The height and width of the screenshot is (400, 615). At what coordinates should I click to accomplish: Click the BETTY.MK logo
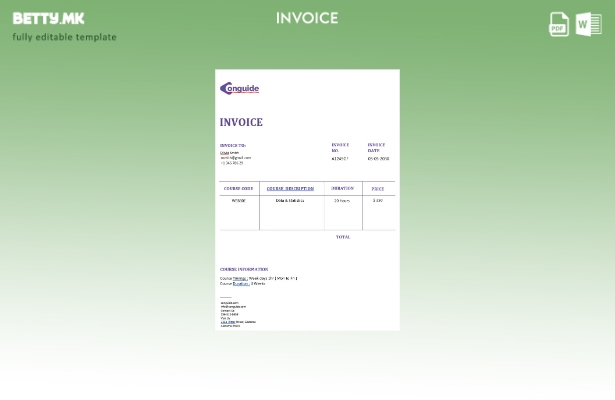49,18
